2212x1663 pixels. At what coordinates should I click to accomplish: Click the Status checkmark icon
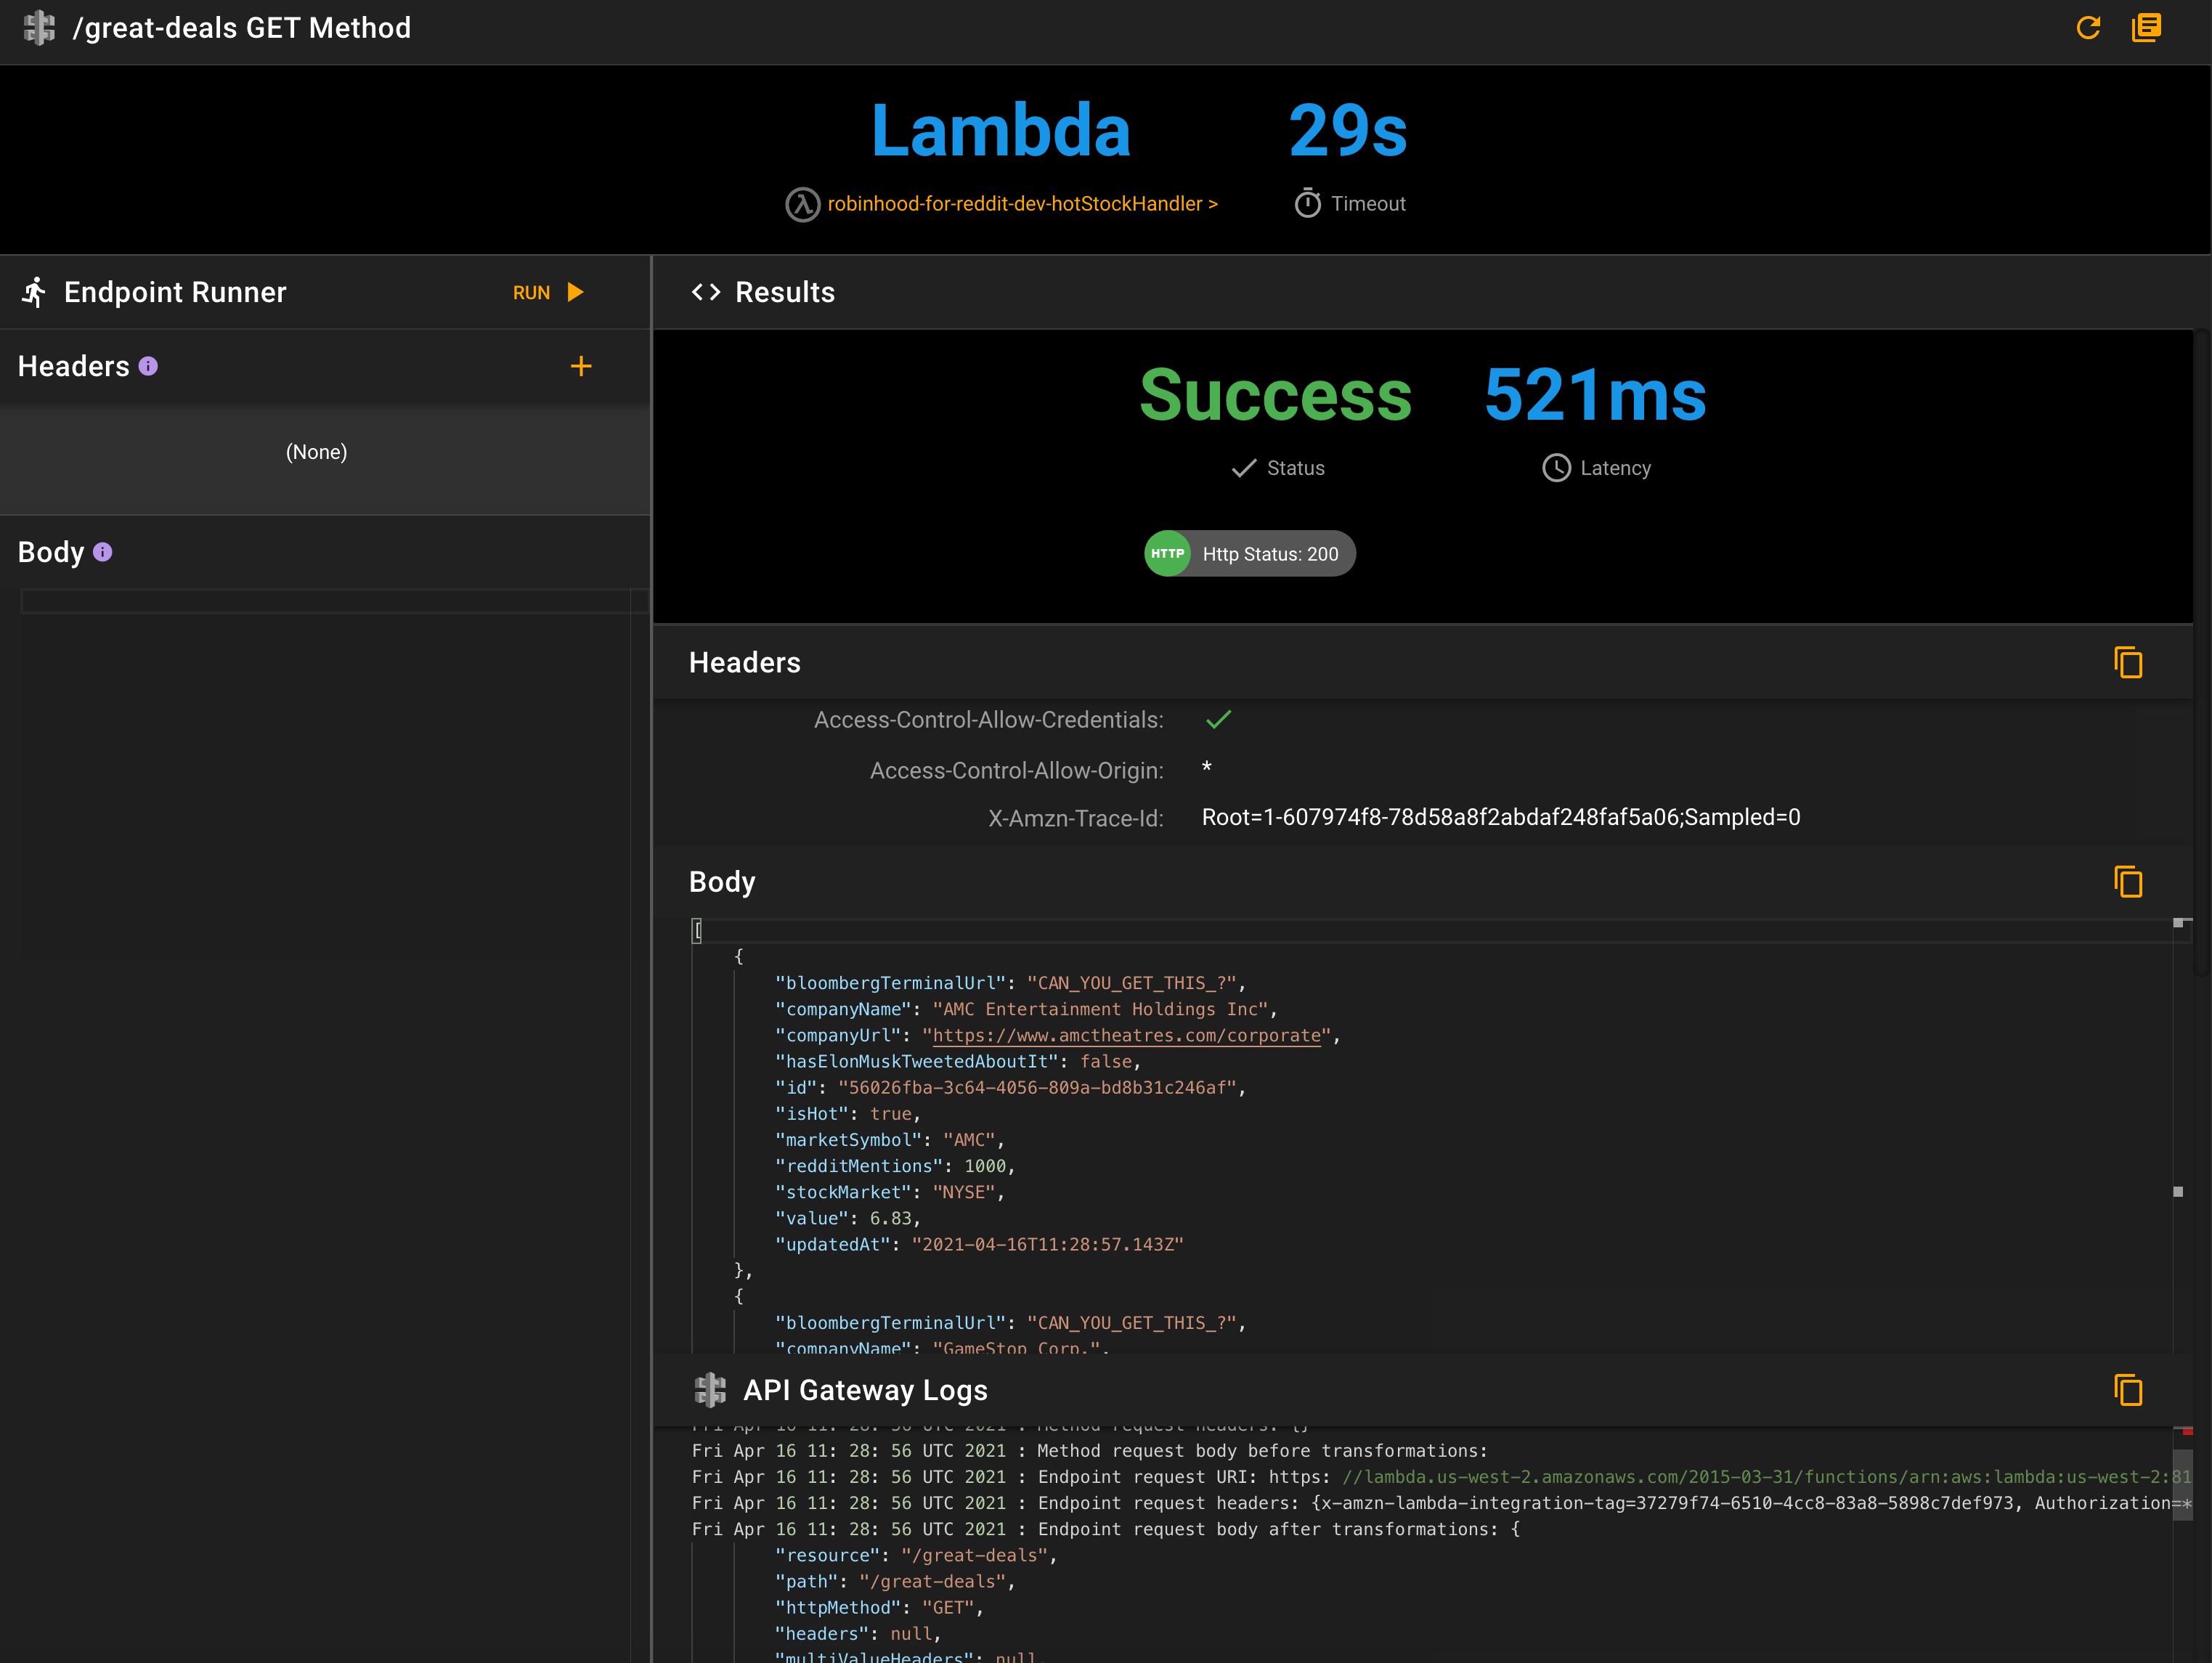coord(1243,468)
